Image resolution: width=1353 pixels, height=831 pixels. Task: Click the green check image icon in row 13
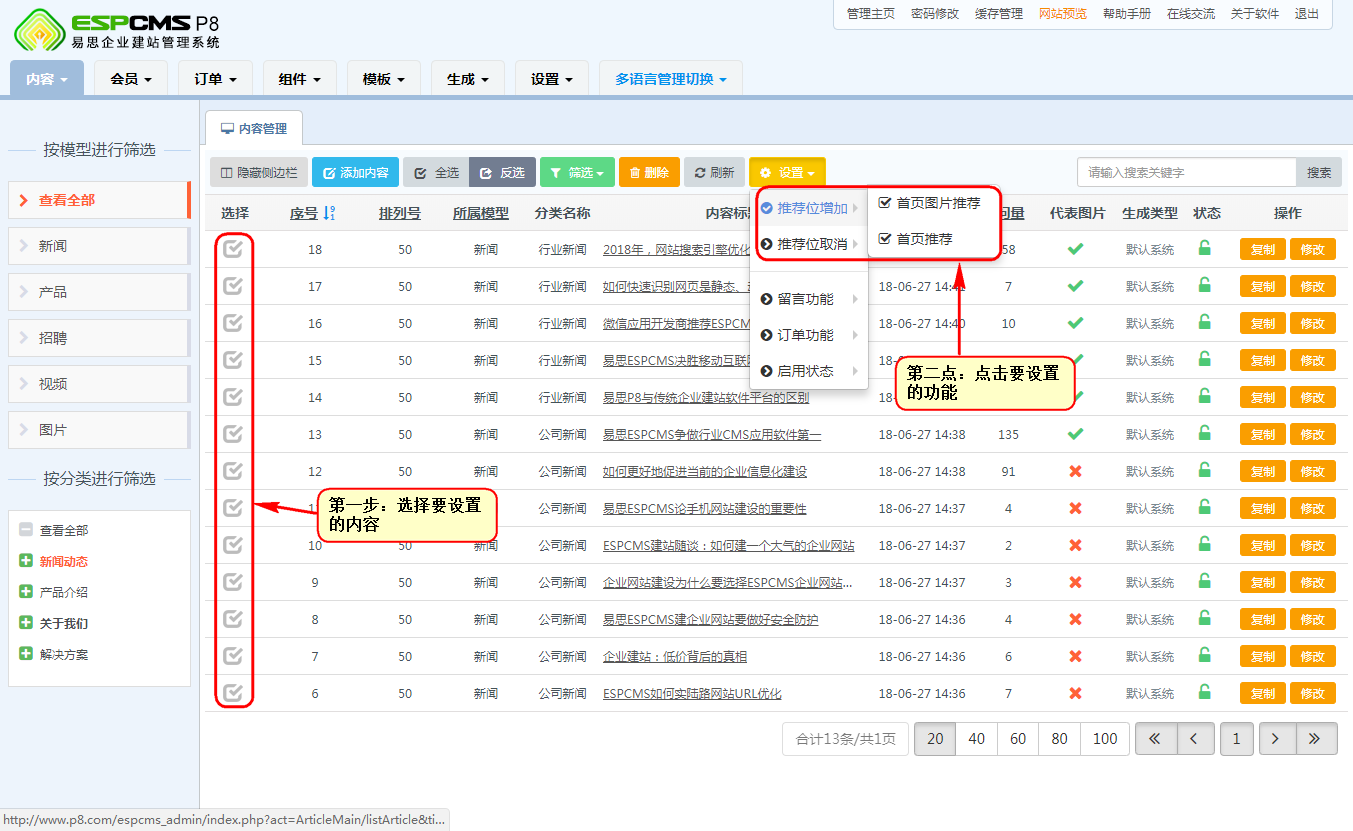(x=1076, y=434)
